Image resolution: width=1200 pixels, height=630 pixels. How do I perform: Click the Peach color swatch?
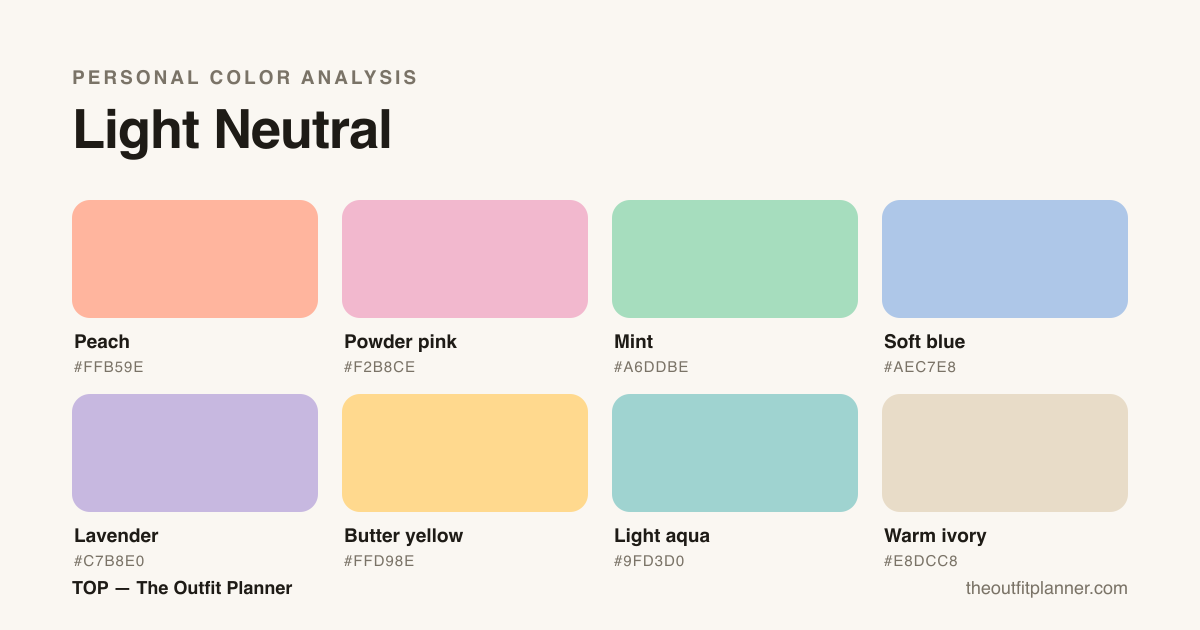[x=195, y=259]
